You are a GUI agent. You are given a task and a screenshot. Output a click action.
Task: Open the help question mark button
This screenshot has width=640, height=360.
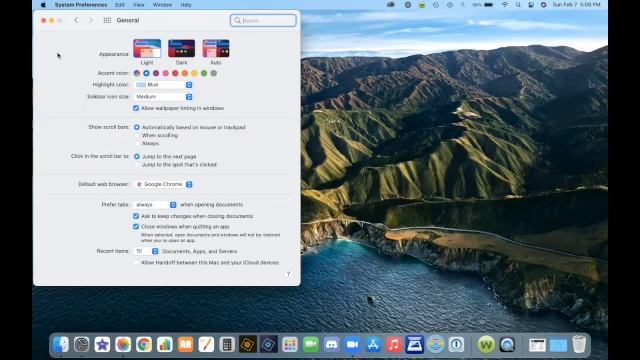pyautogui.click(x=288, y=274)
